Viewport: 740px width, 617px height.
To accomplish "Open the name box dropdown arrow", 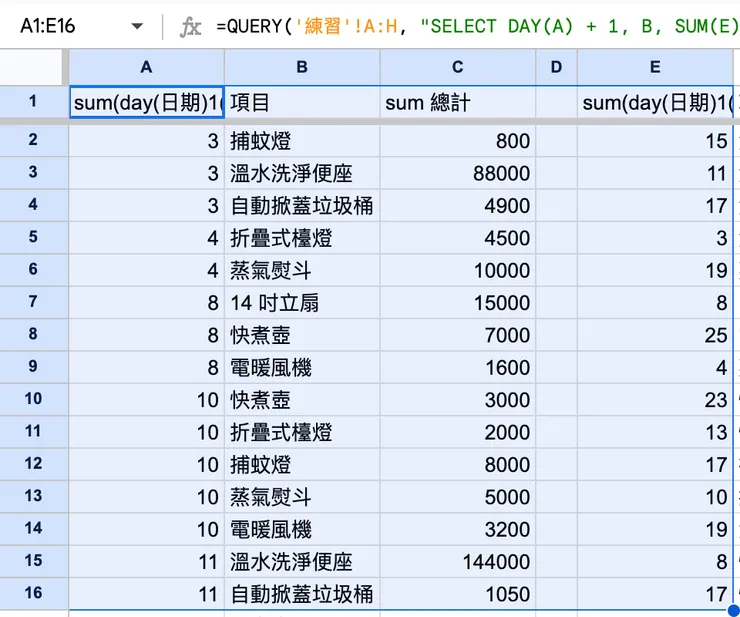I will point(137,26).
